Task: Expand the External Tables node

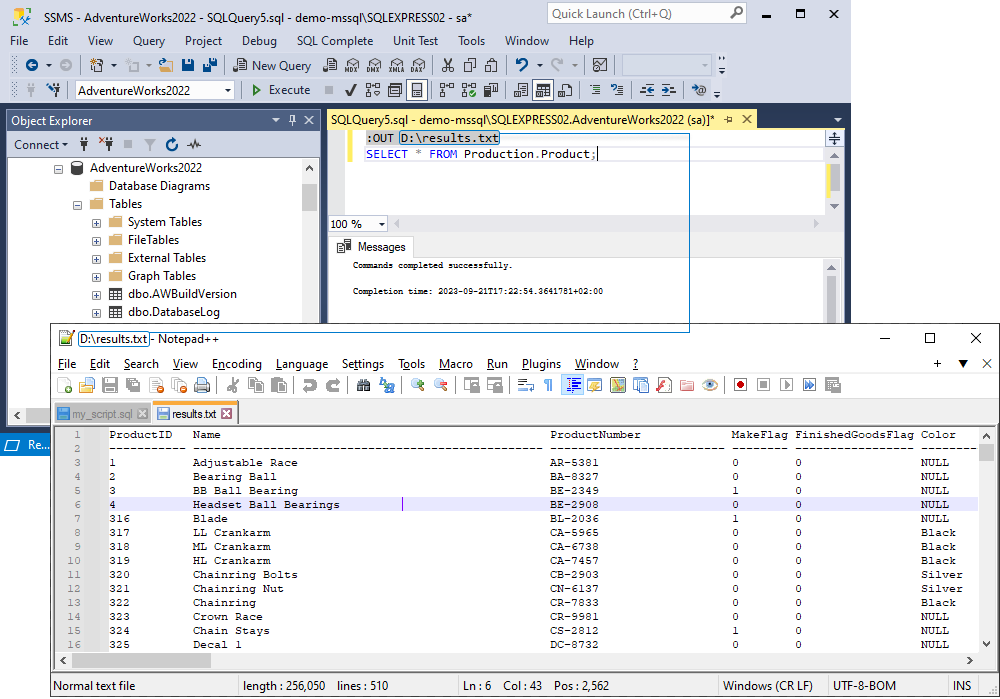Action: (x=96, y=259)
